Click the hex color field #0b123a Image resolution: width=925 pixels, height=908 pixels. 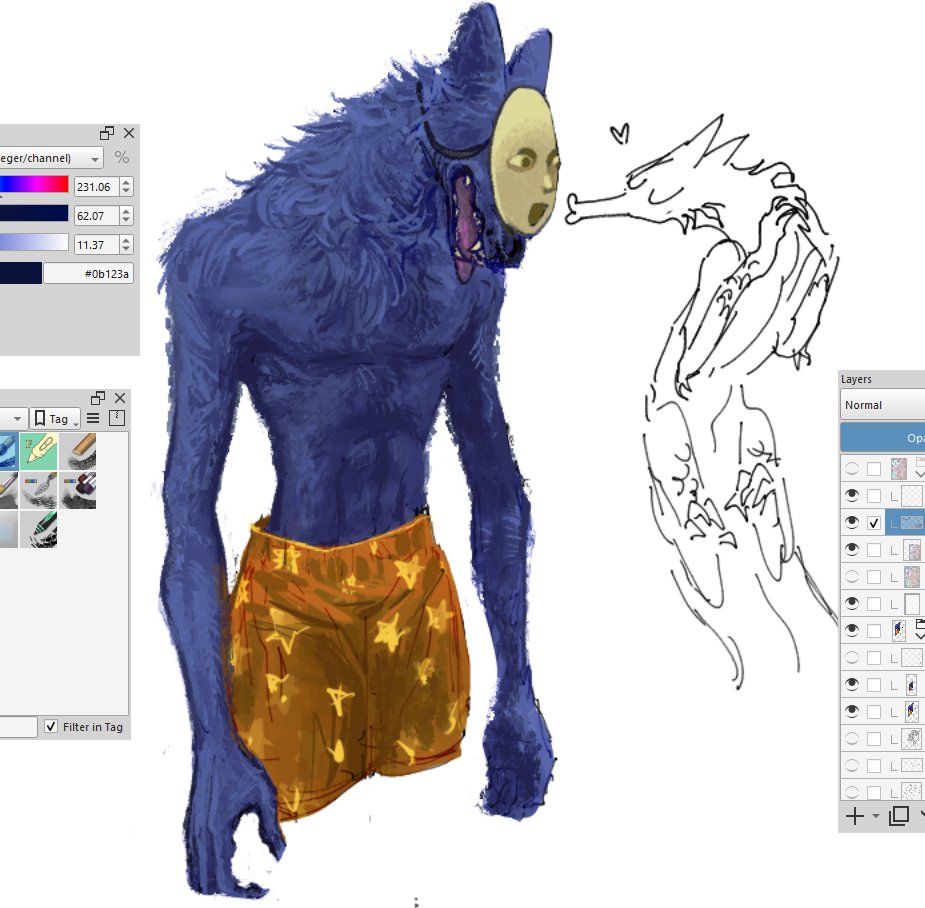(x=88, y=274)
